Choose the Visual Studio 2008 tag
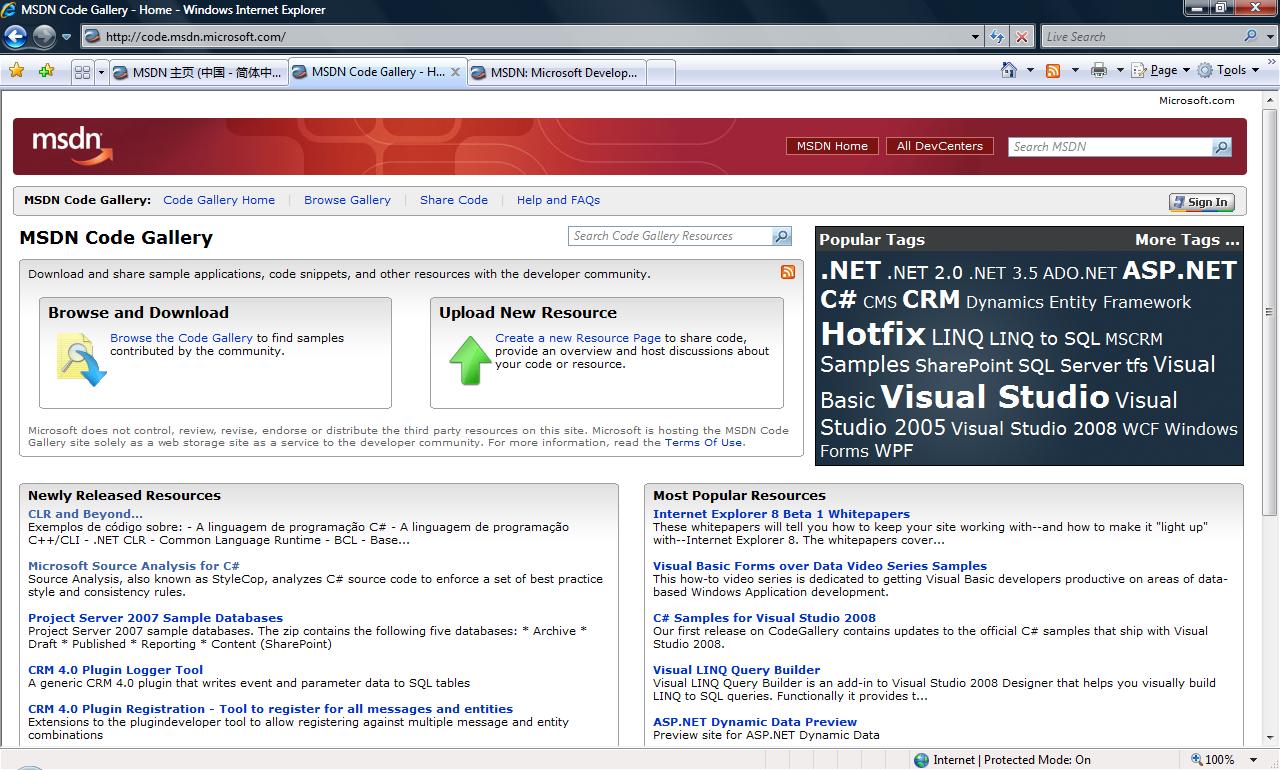 pyautogui.click(x=1033, y=429)
